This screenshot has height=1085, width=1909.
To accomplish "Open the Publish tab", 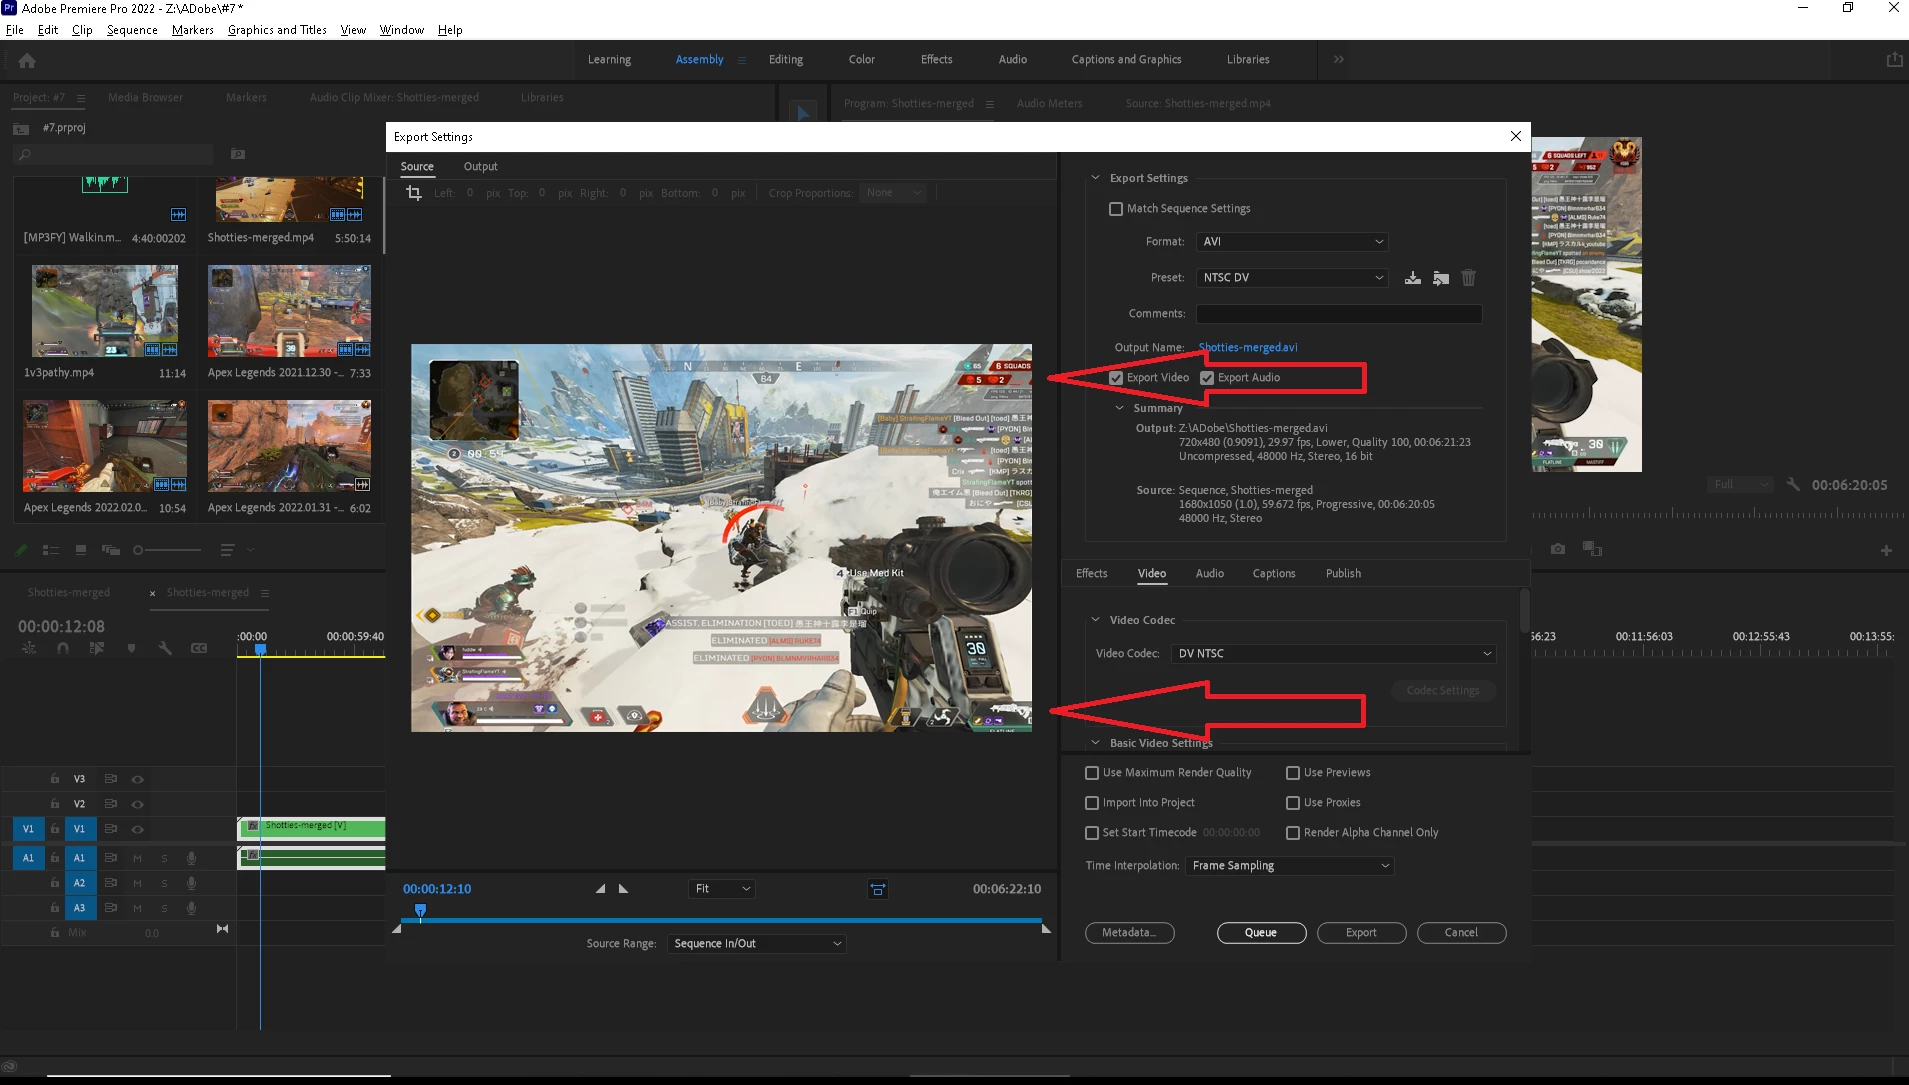I will click(x=1343, y=574).
